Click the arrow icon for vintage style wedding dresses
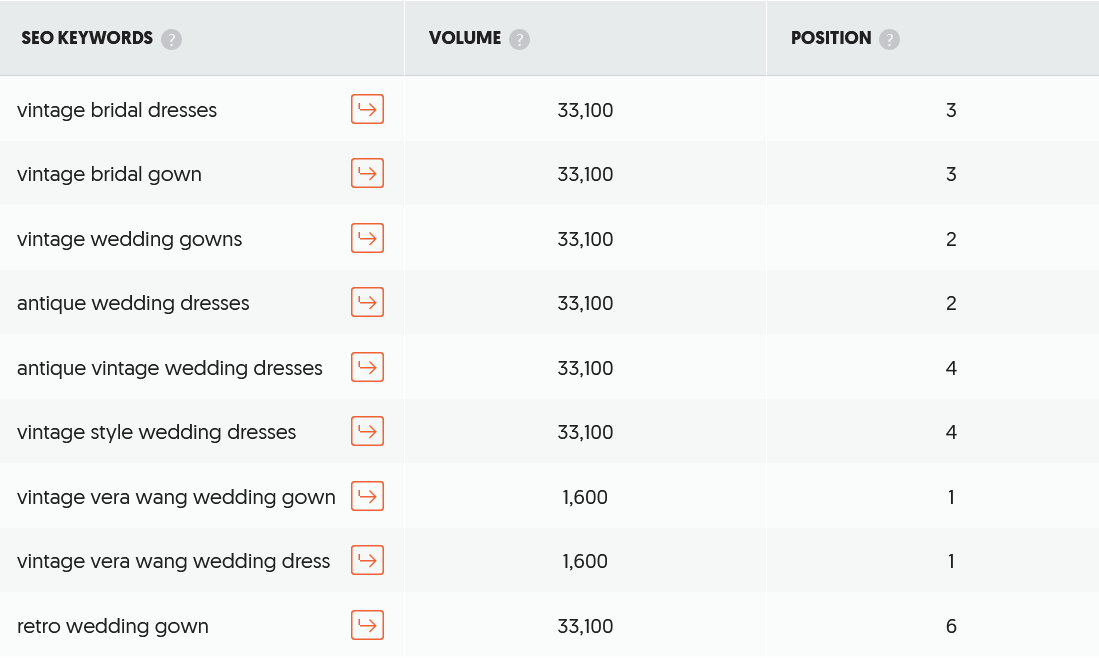This screenshot has height=658, width=1099. pyautogui.click(x=367, y=431)
